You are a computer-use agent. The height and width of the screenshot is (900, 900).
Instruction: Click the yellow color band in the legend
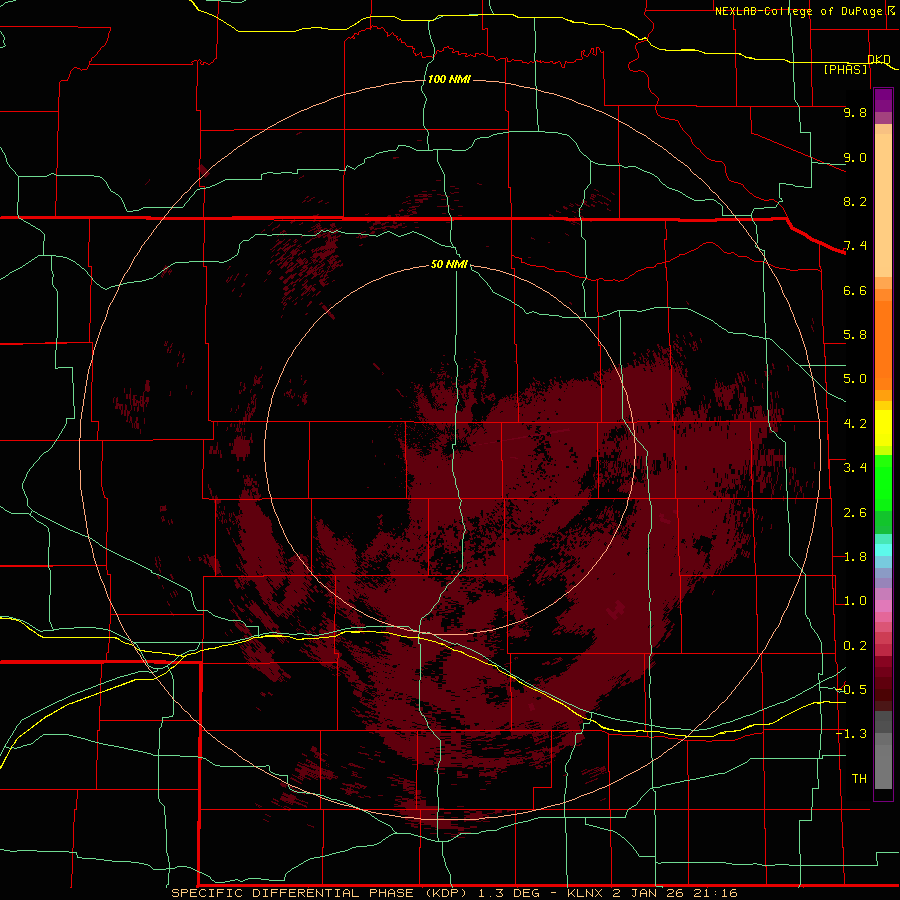(x=883, y=428)
